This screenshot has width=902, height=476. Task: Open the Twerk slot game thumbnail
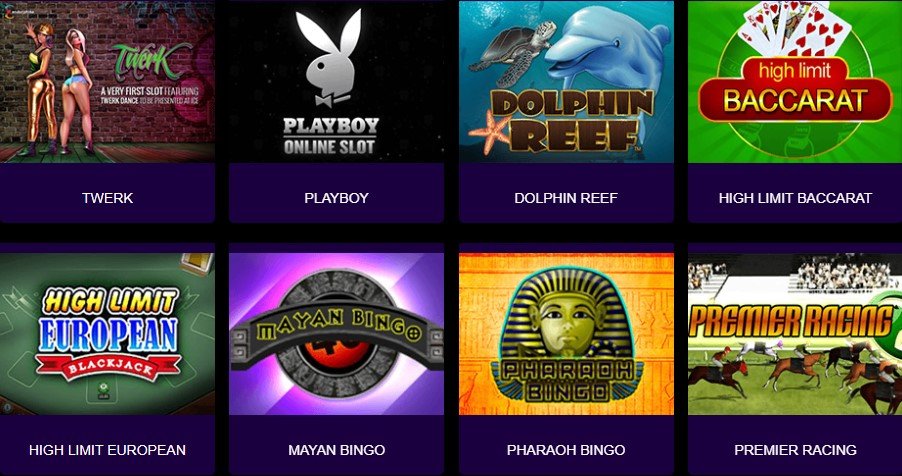(107, 81)
